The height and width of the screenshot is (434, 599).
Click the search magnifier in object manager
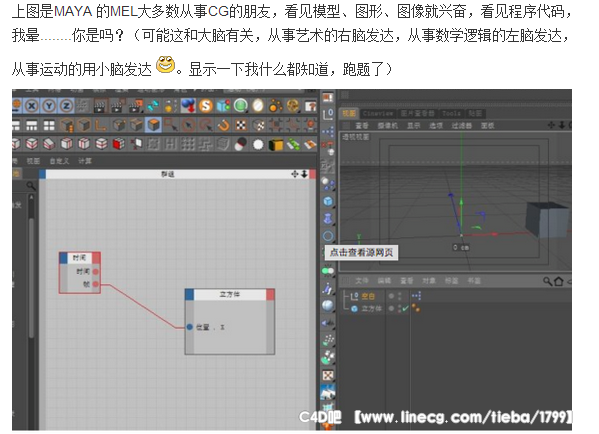547,282
